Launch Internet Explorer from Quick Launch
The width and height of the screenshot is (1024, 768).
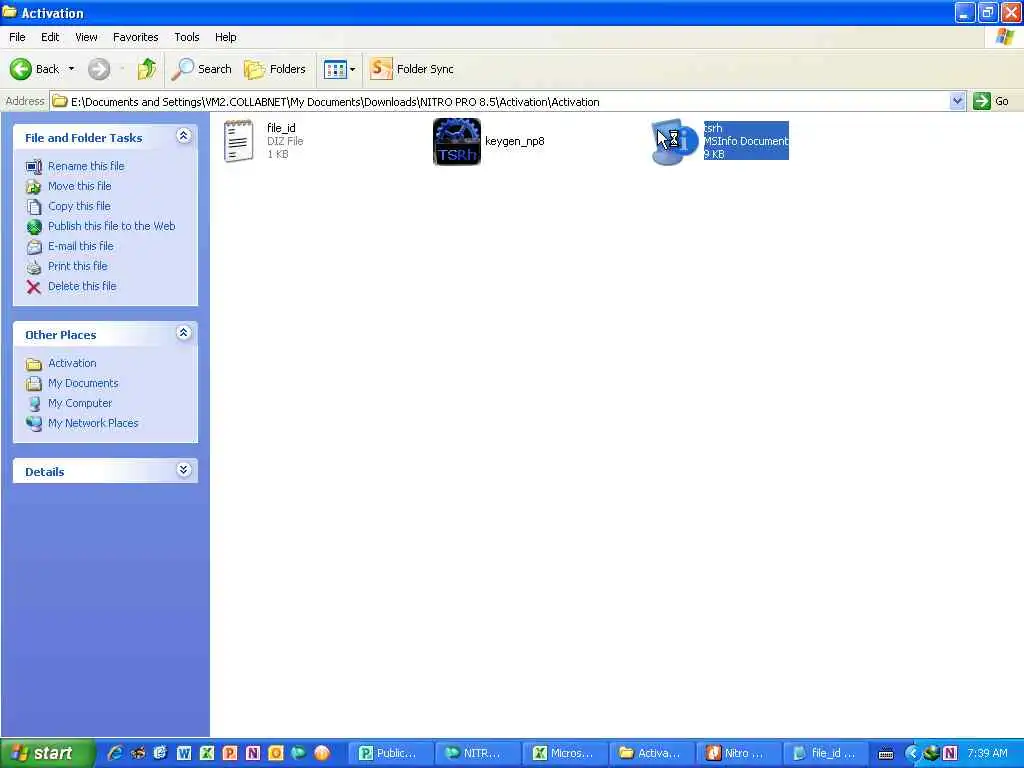(x=115, y=753)
